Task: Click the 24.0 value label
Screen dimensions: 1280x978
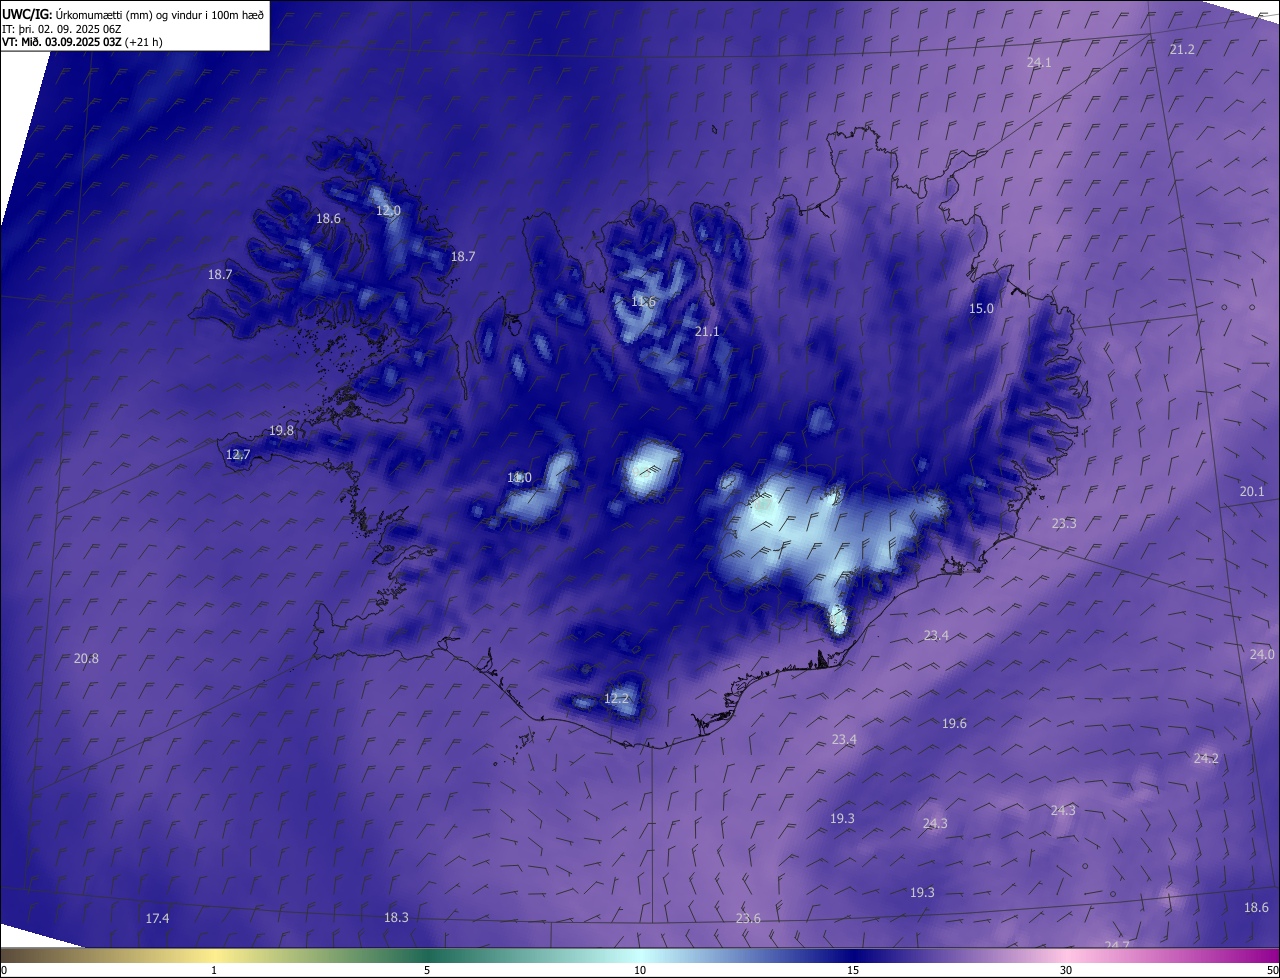Action: [x=1262, y=654]
